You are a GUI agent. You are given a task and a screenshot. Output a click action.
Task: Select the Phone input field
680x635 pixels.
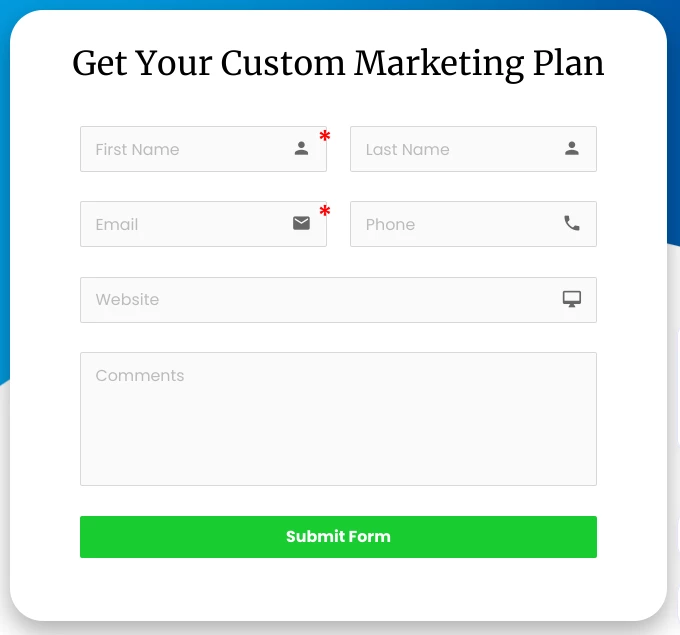[460, 224]
